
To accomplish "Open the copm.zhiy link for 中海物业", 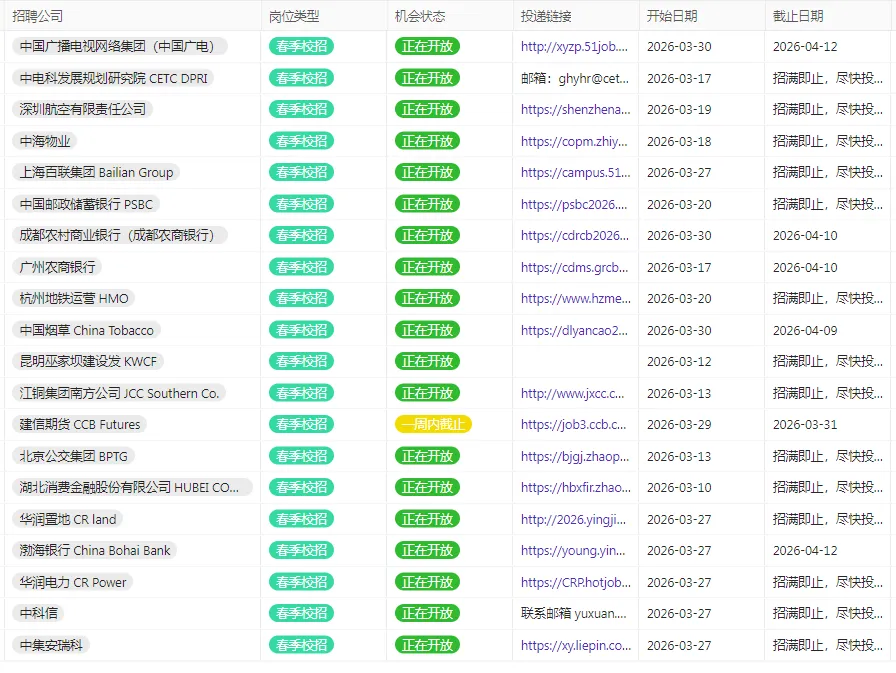I will [574, 141].
